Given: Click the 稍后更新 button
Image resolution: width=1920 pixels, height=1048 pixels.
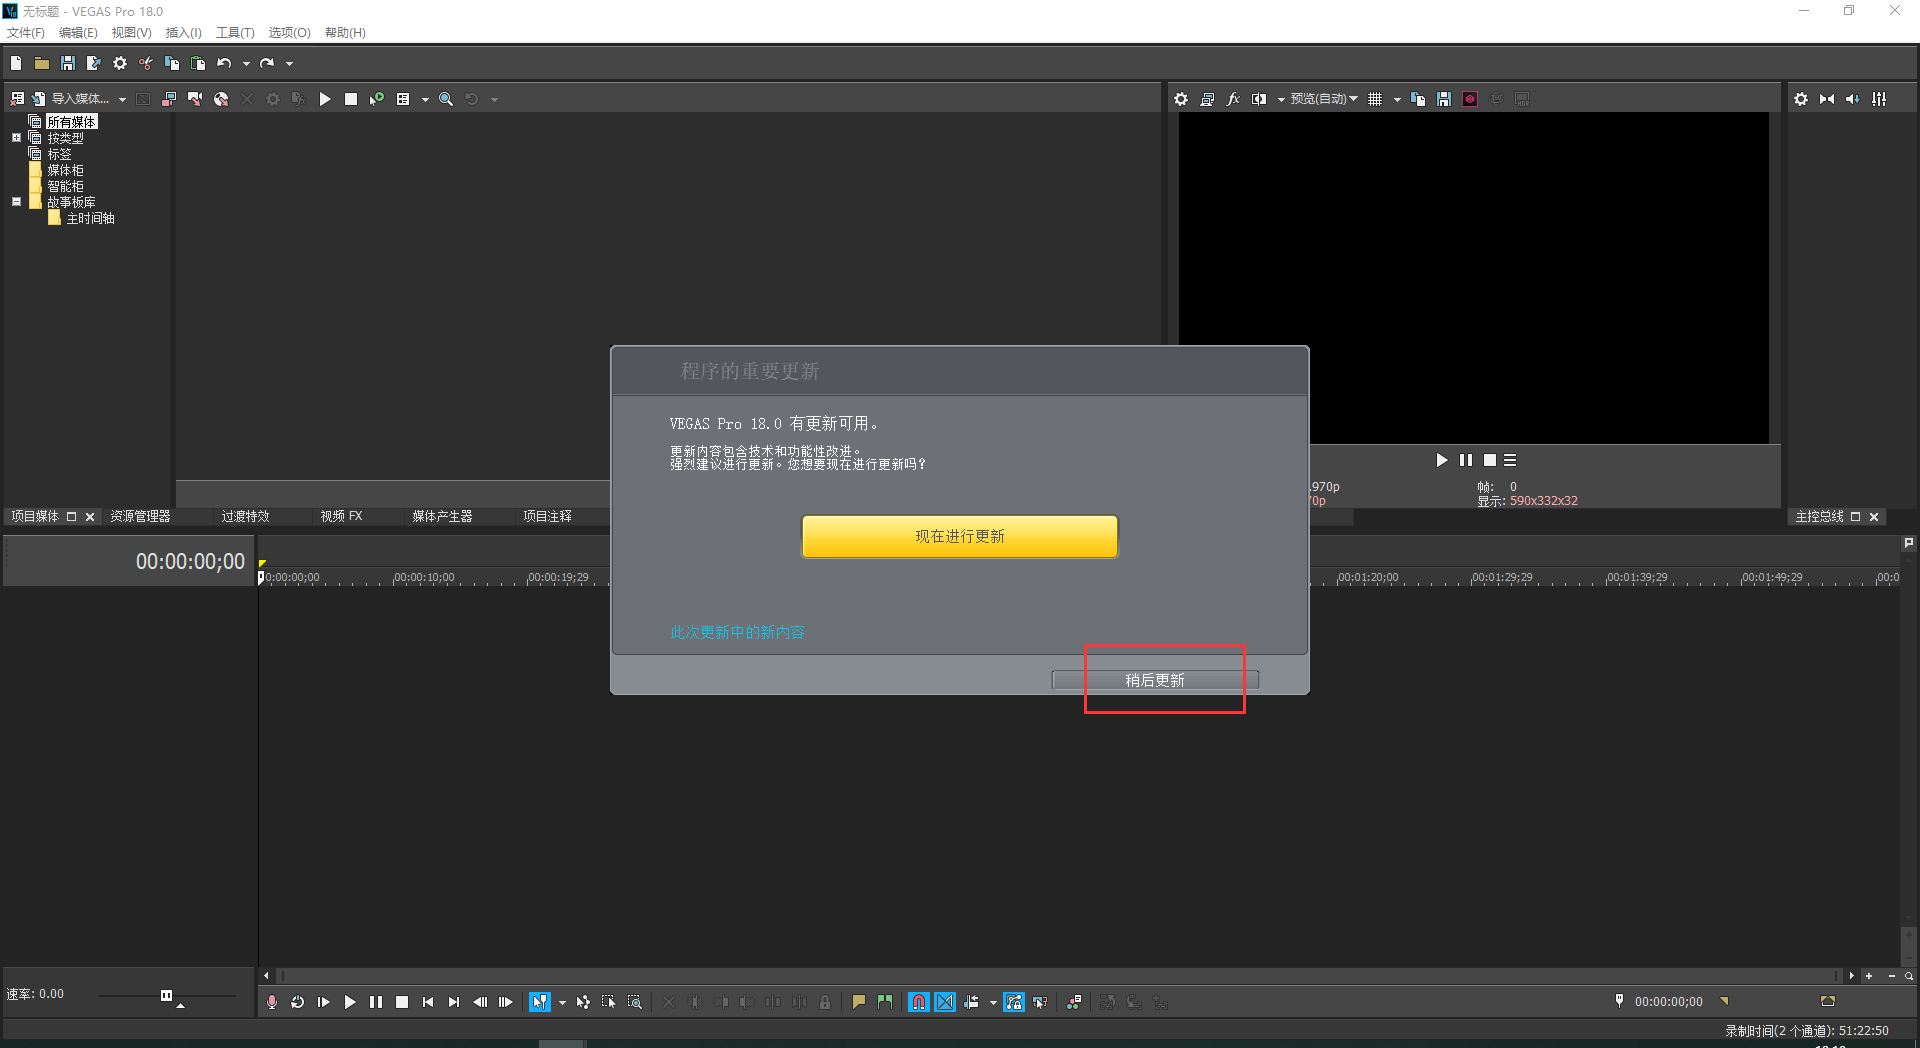Looking at the screenshot, I should [x=1154, y=680].
